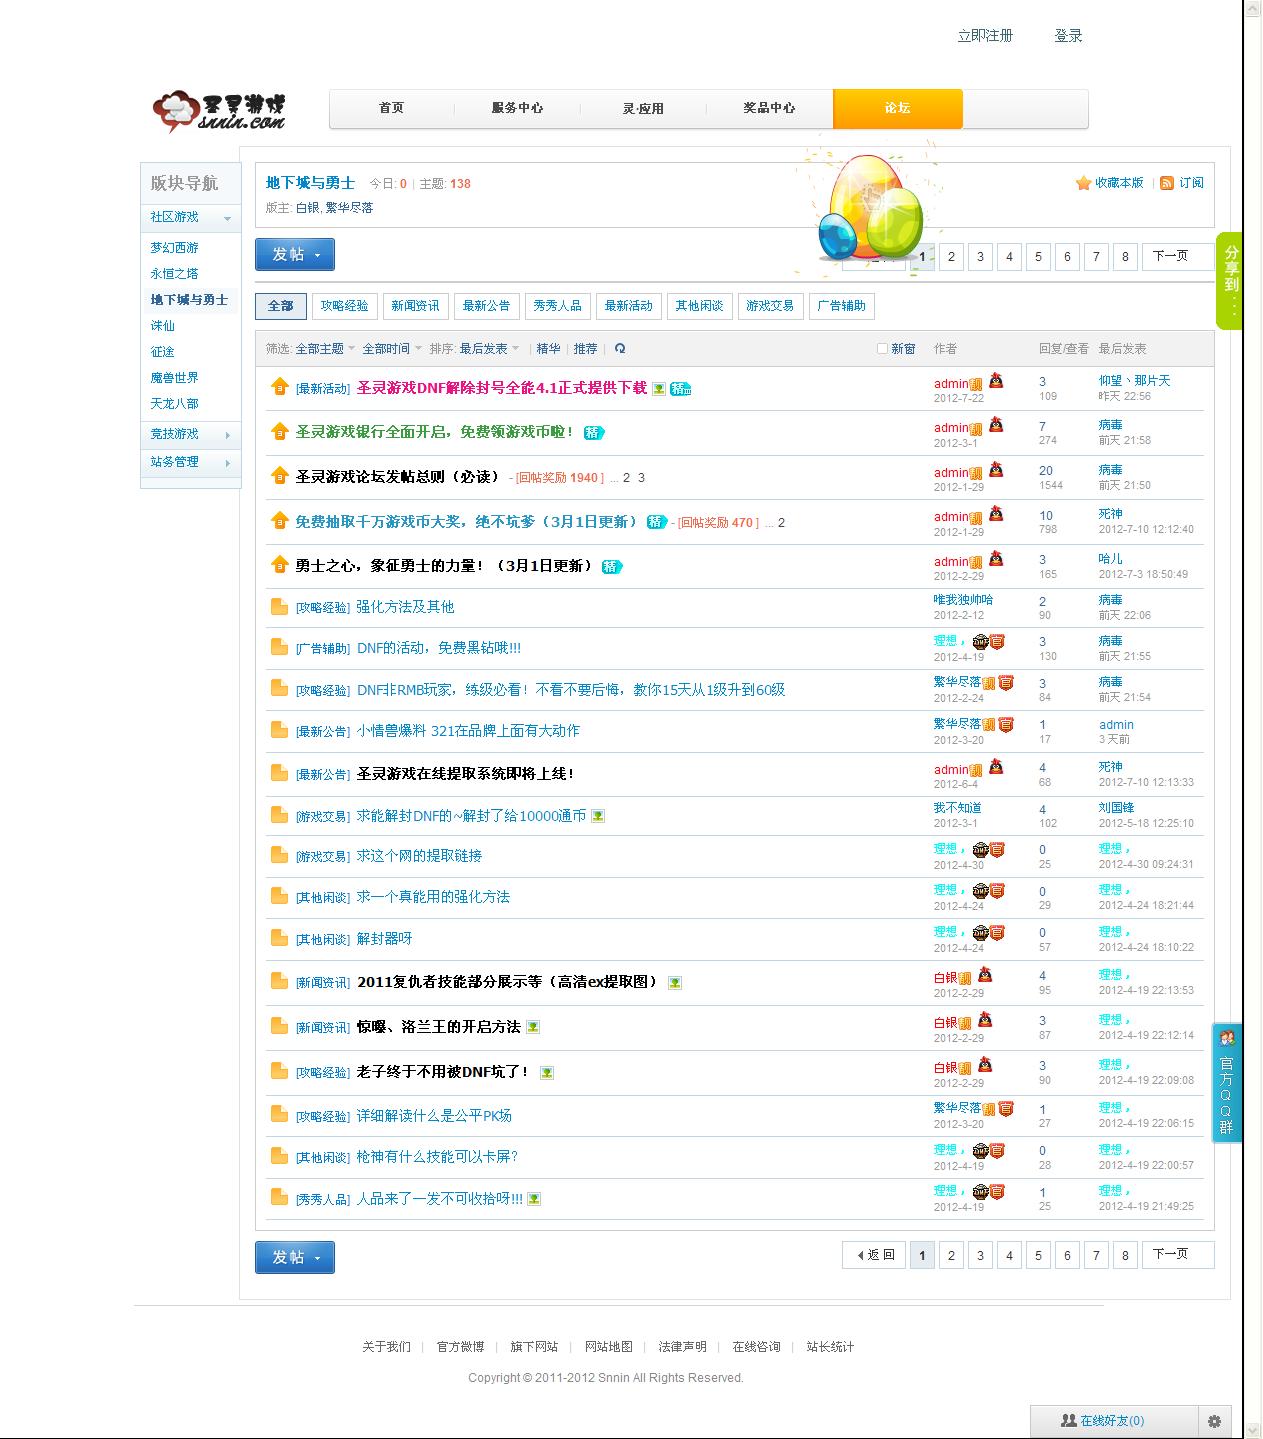The width and height of the screenshot is (1263, 1439).
Task: Click folder icon beside 详细解读什么是公平PK场
Action: [x=280, y=1114]
